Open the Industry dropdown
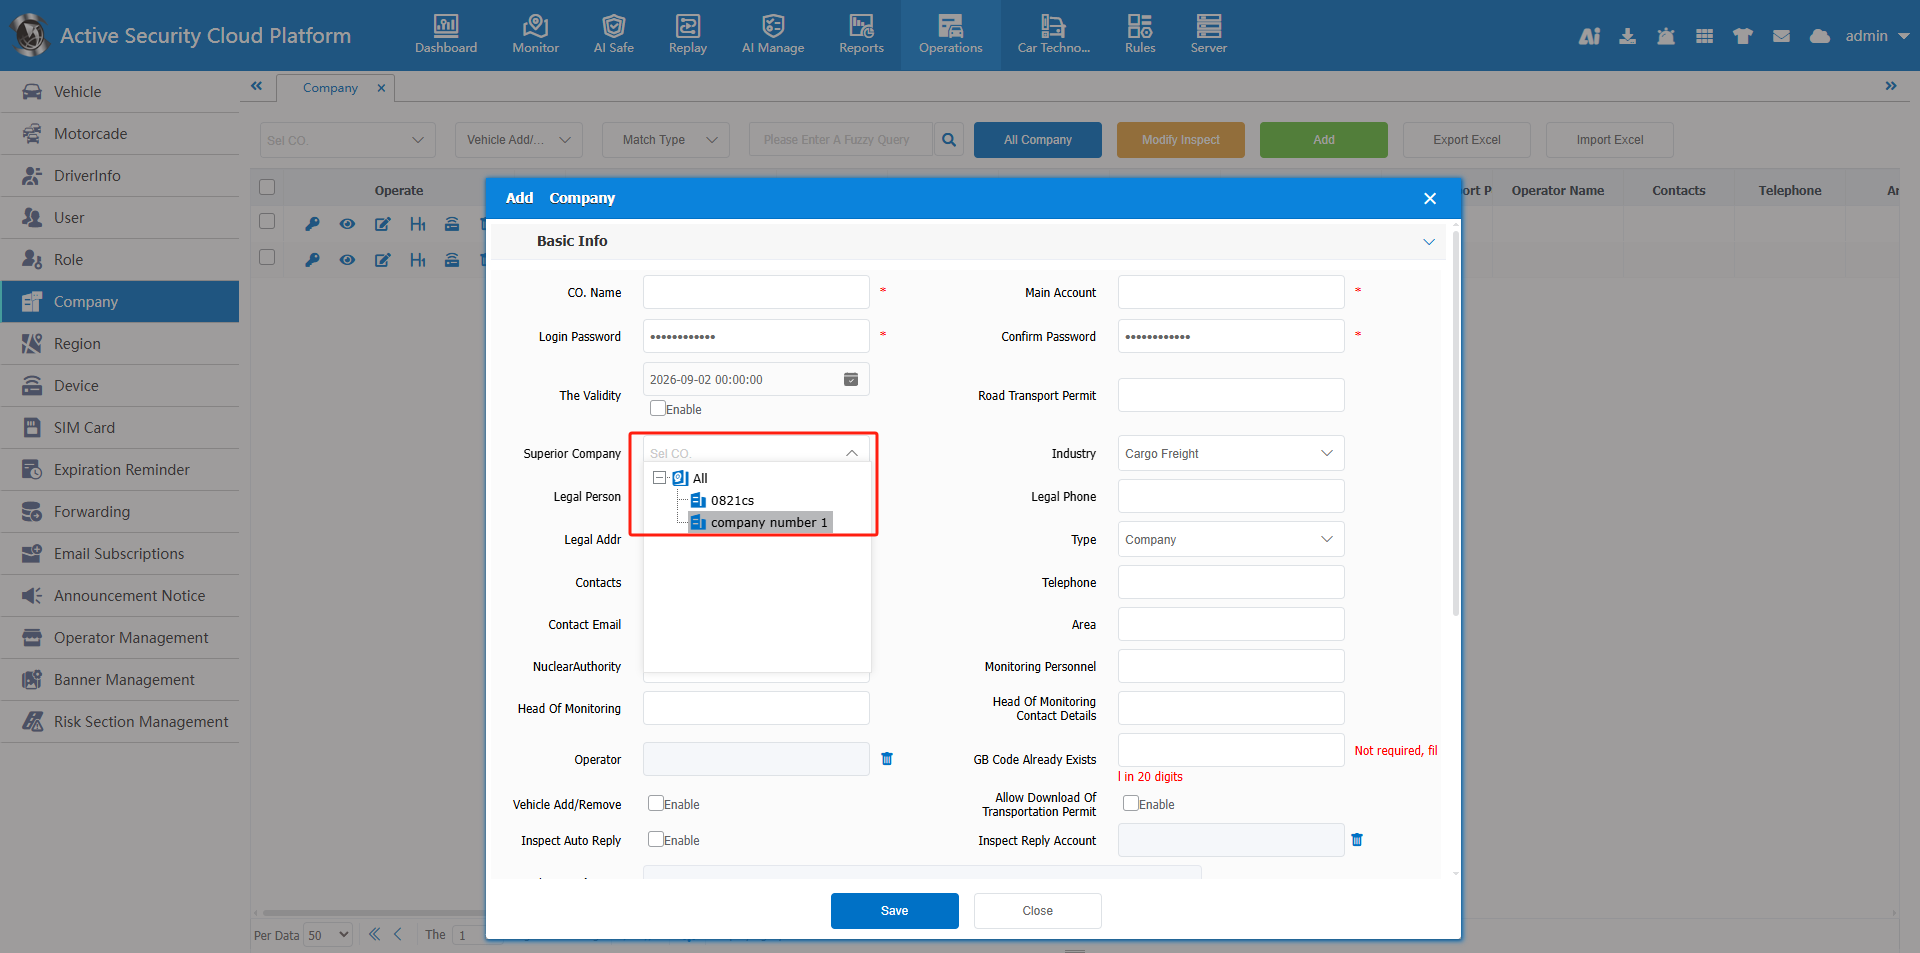Viewport: 1920px width, 953px height. [1230, 453]
